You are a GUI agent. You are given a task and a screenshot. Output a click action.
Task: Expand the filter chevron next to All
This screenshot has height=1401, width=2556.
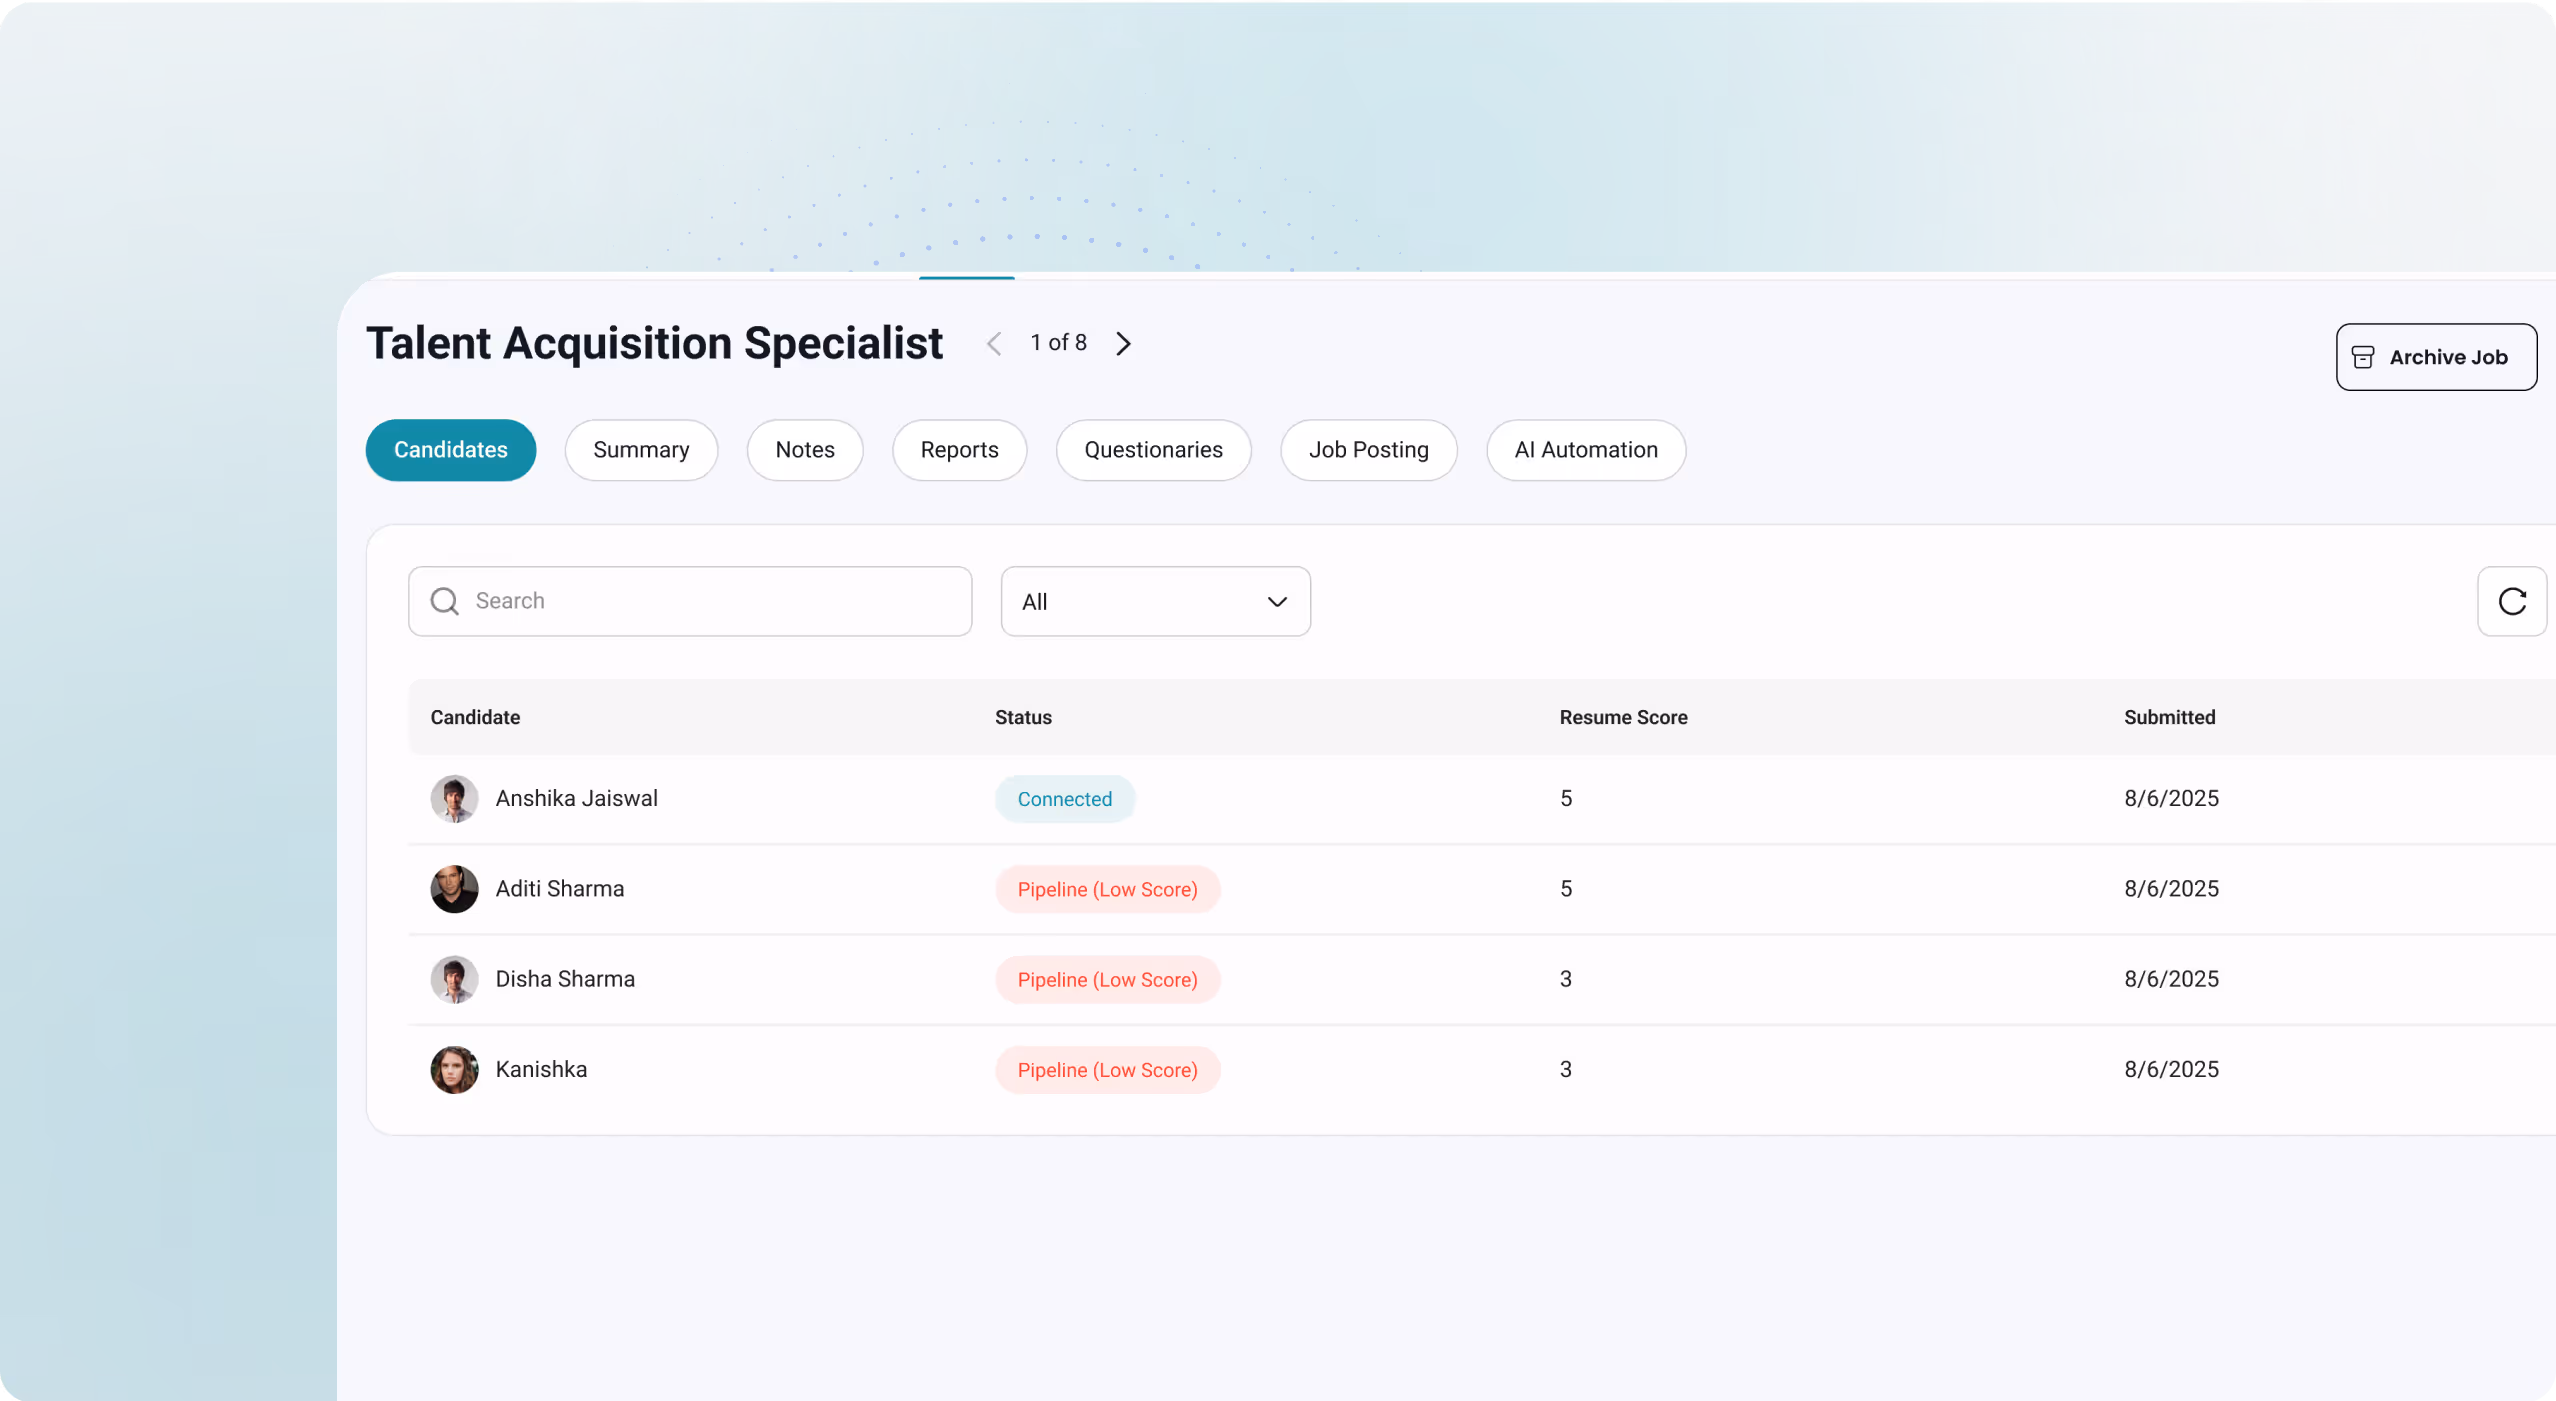point(1276,602)
